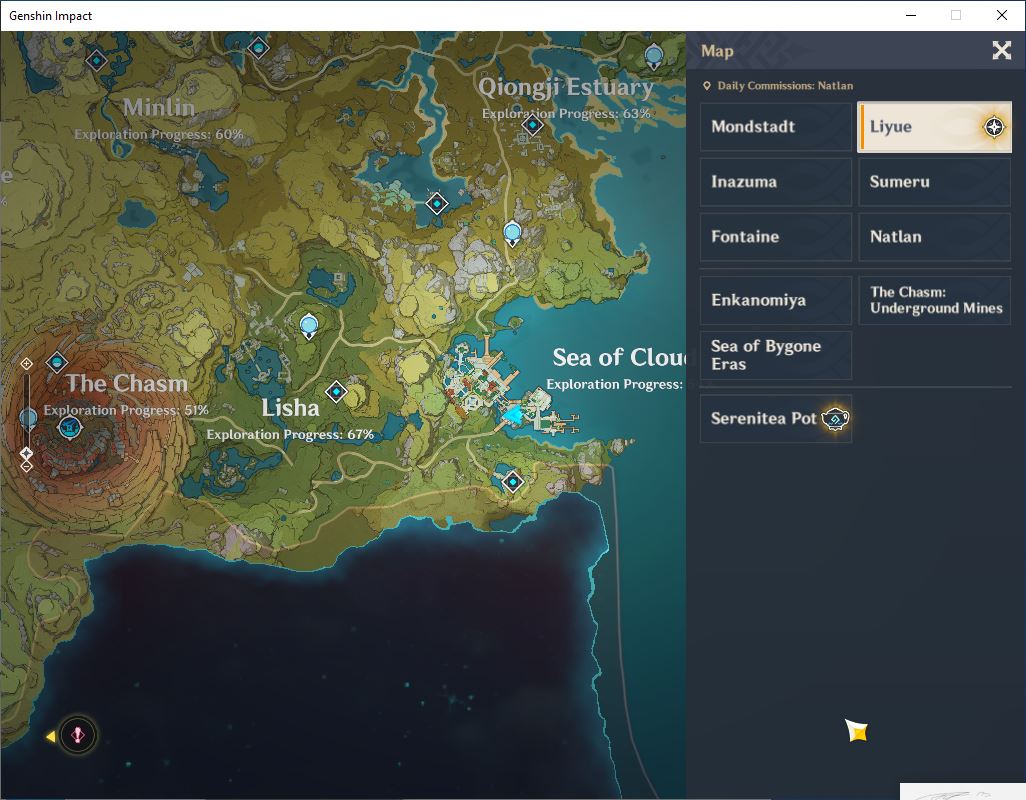Select the teleport waypoint above Lisha label
This screenshot has height=800, width=1026.
[336, 392]
